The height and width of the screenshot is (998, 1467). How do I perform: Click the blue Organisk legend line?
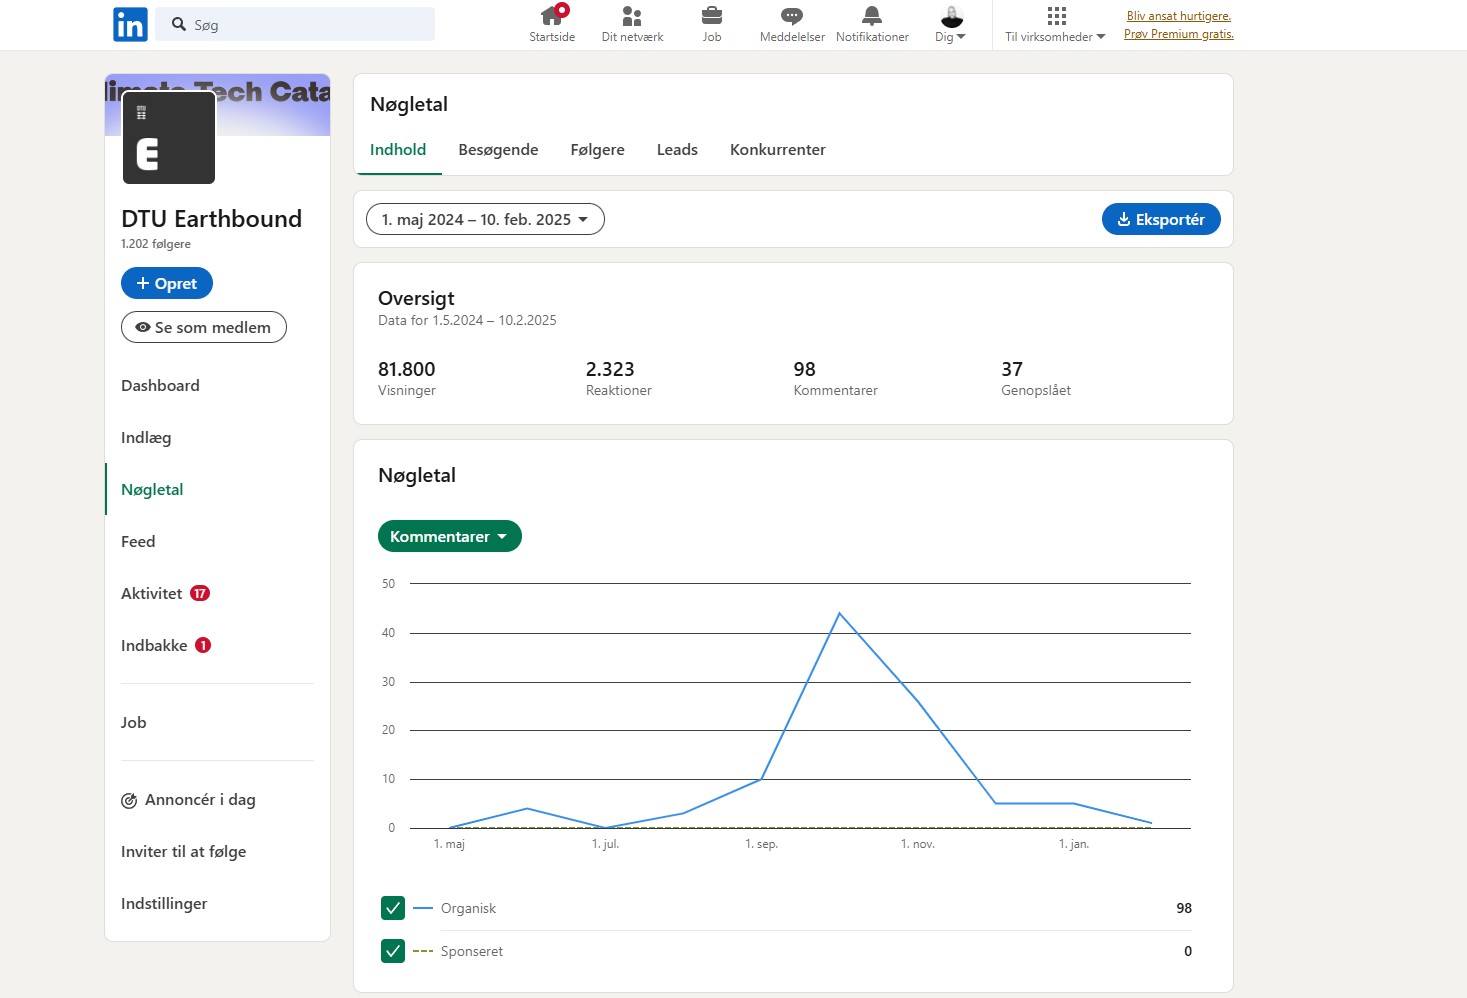[423, 908]
